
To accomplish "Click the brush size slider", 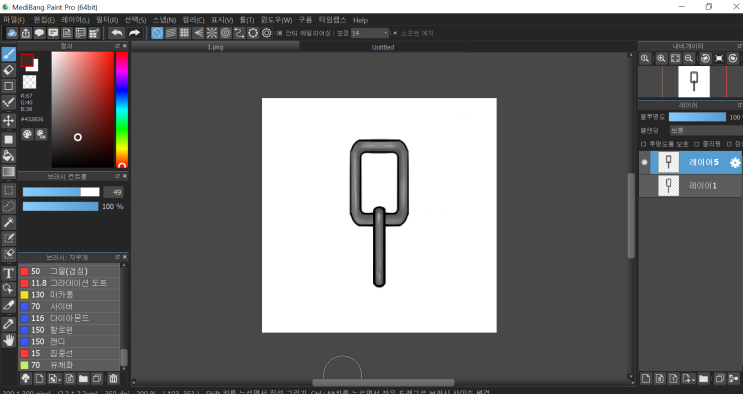I will pos(61,192).
